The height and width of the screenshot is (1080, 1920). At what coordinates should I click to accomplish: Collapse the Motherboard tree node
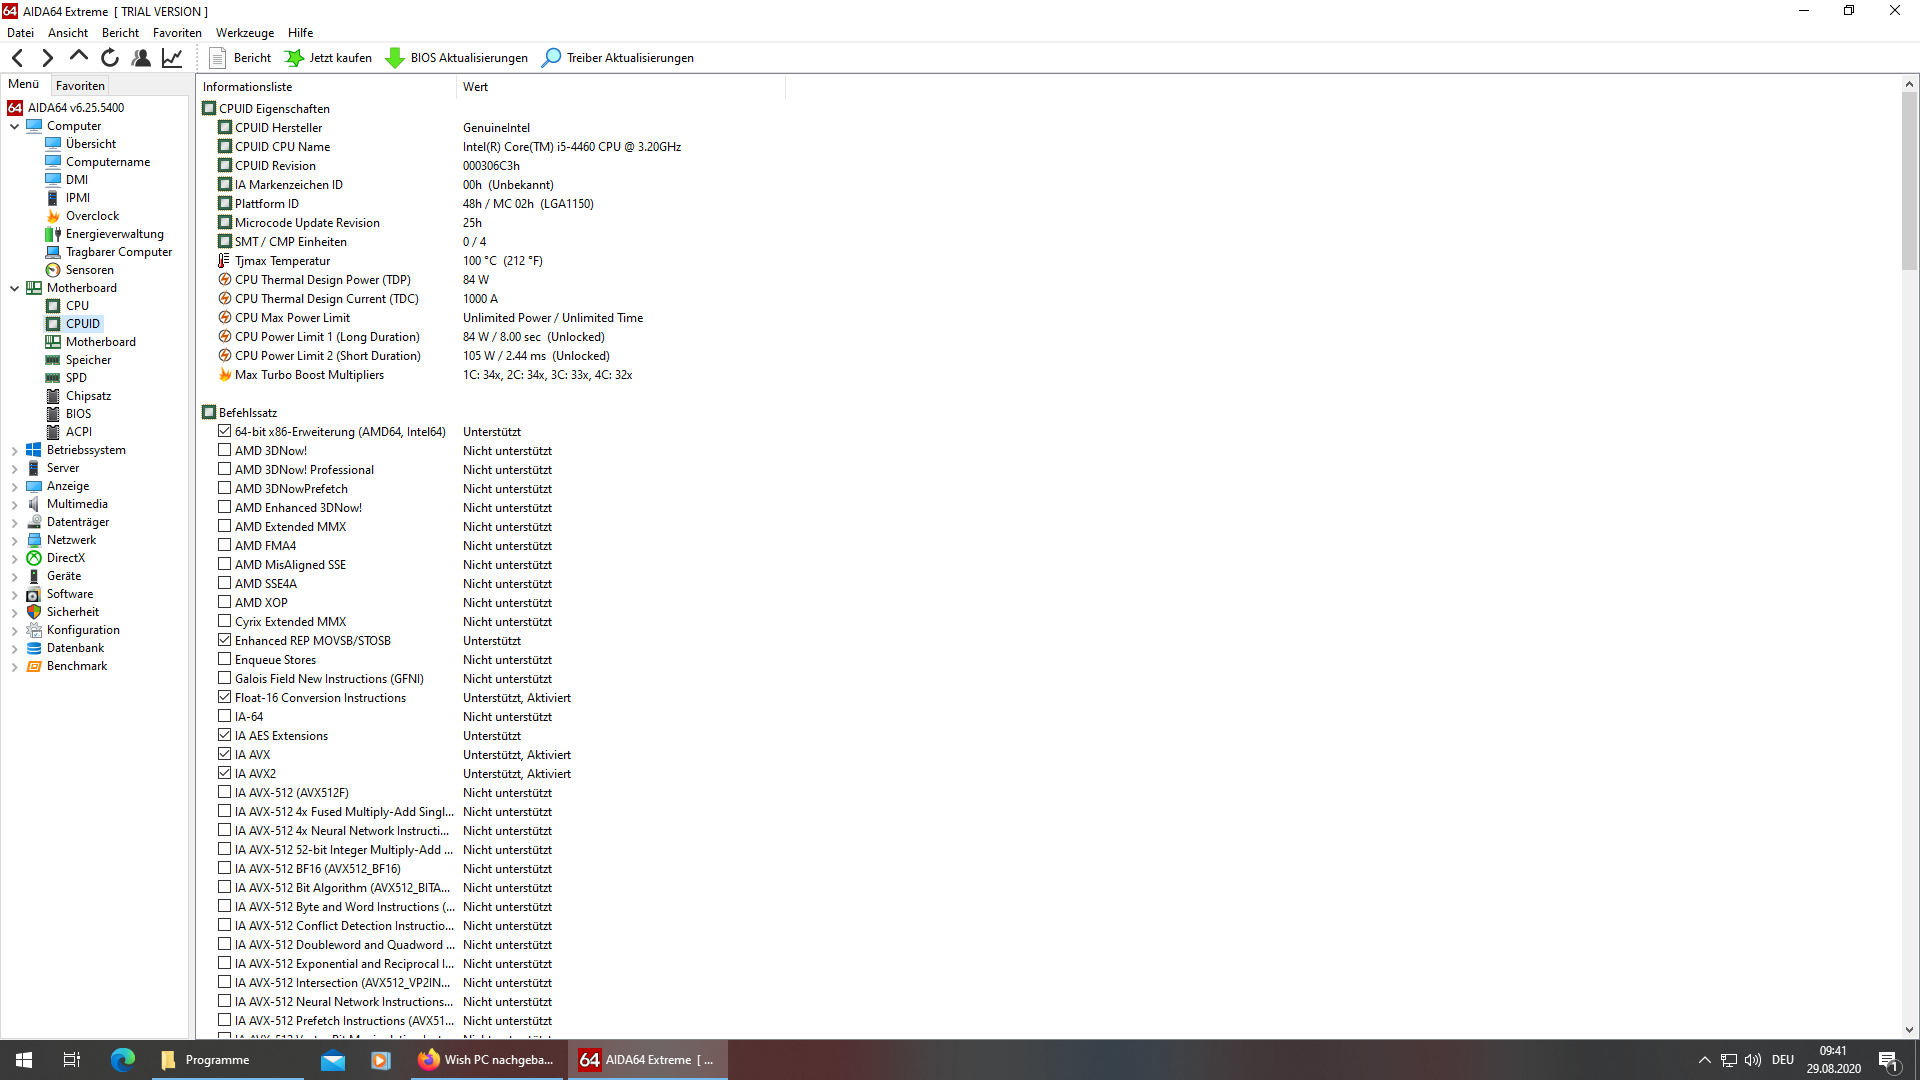[15, 288]
